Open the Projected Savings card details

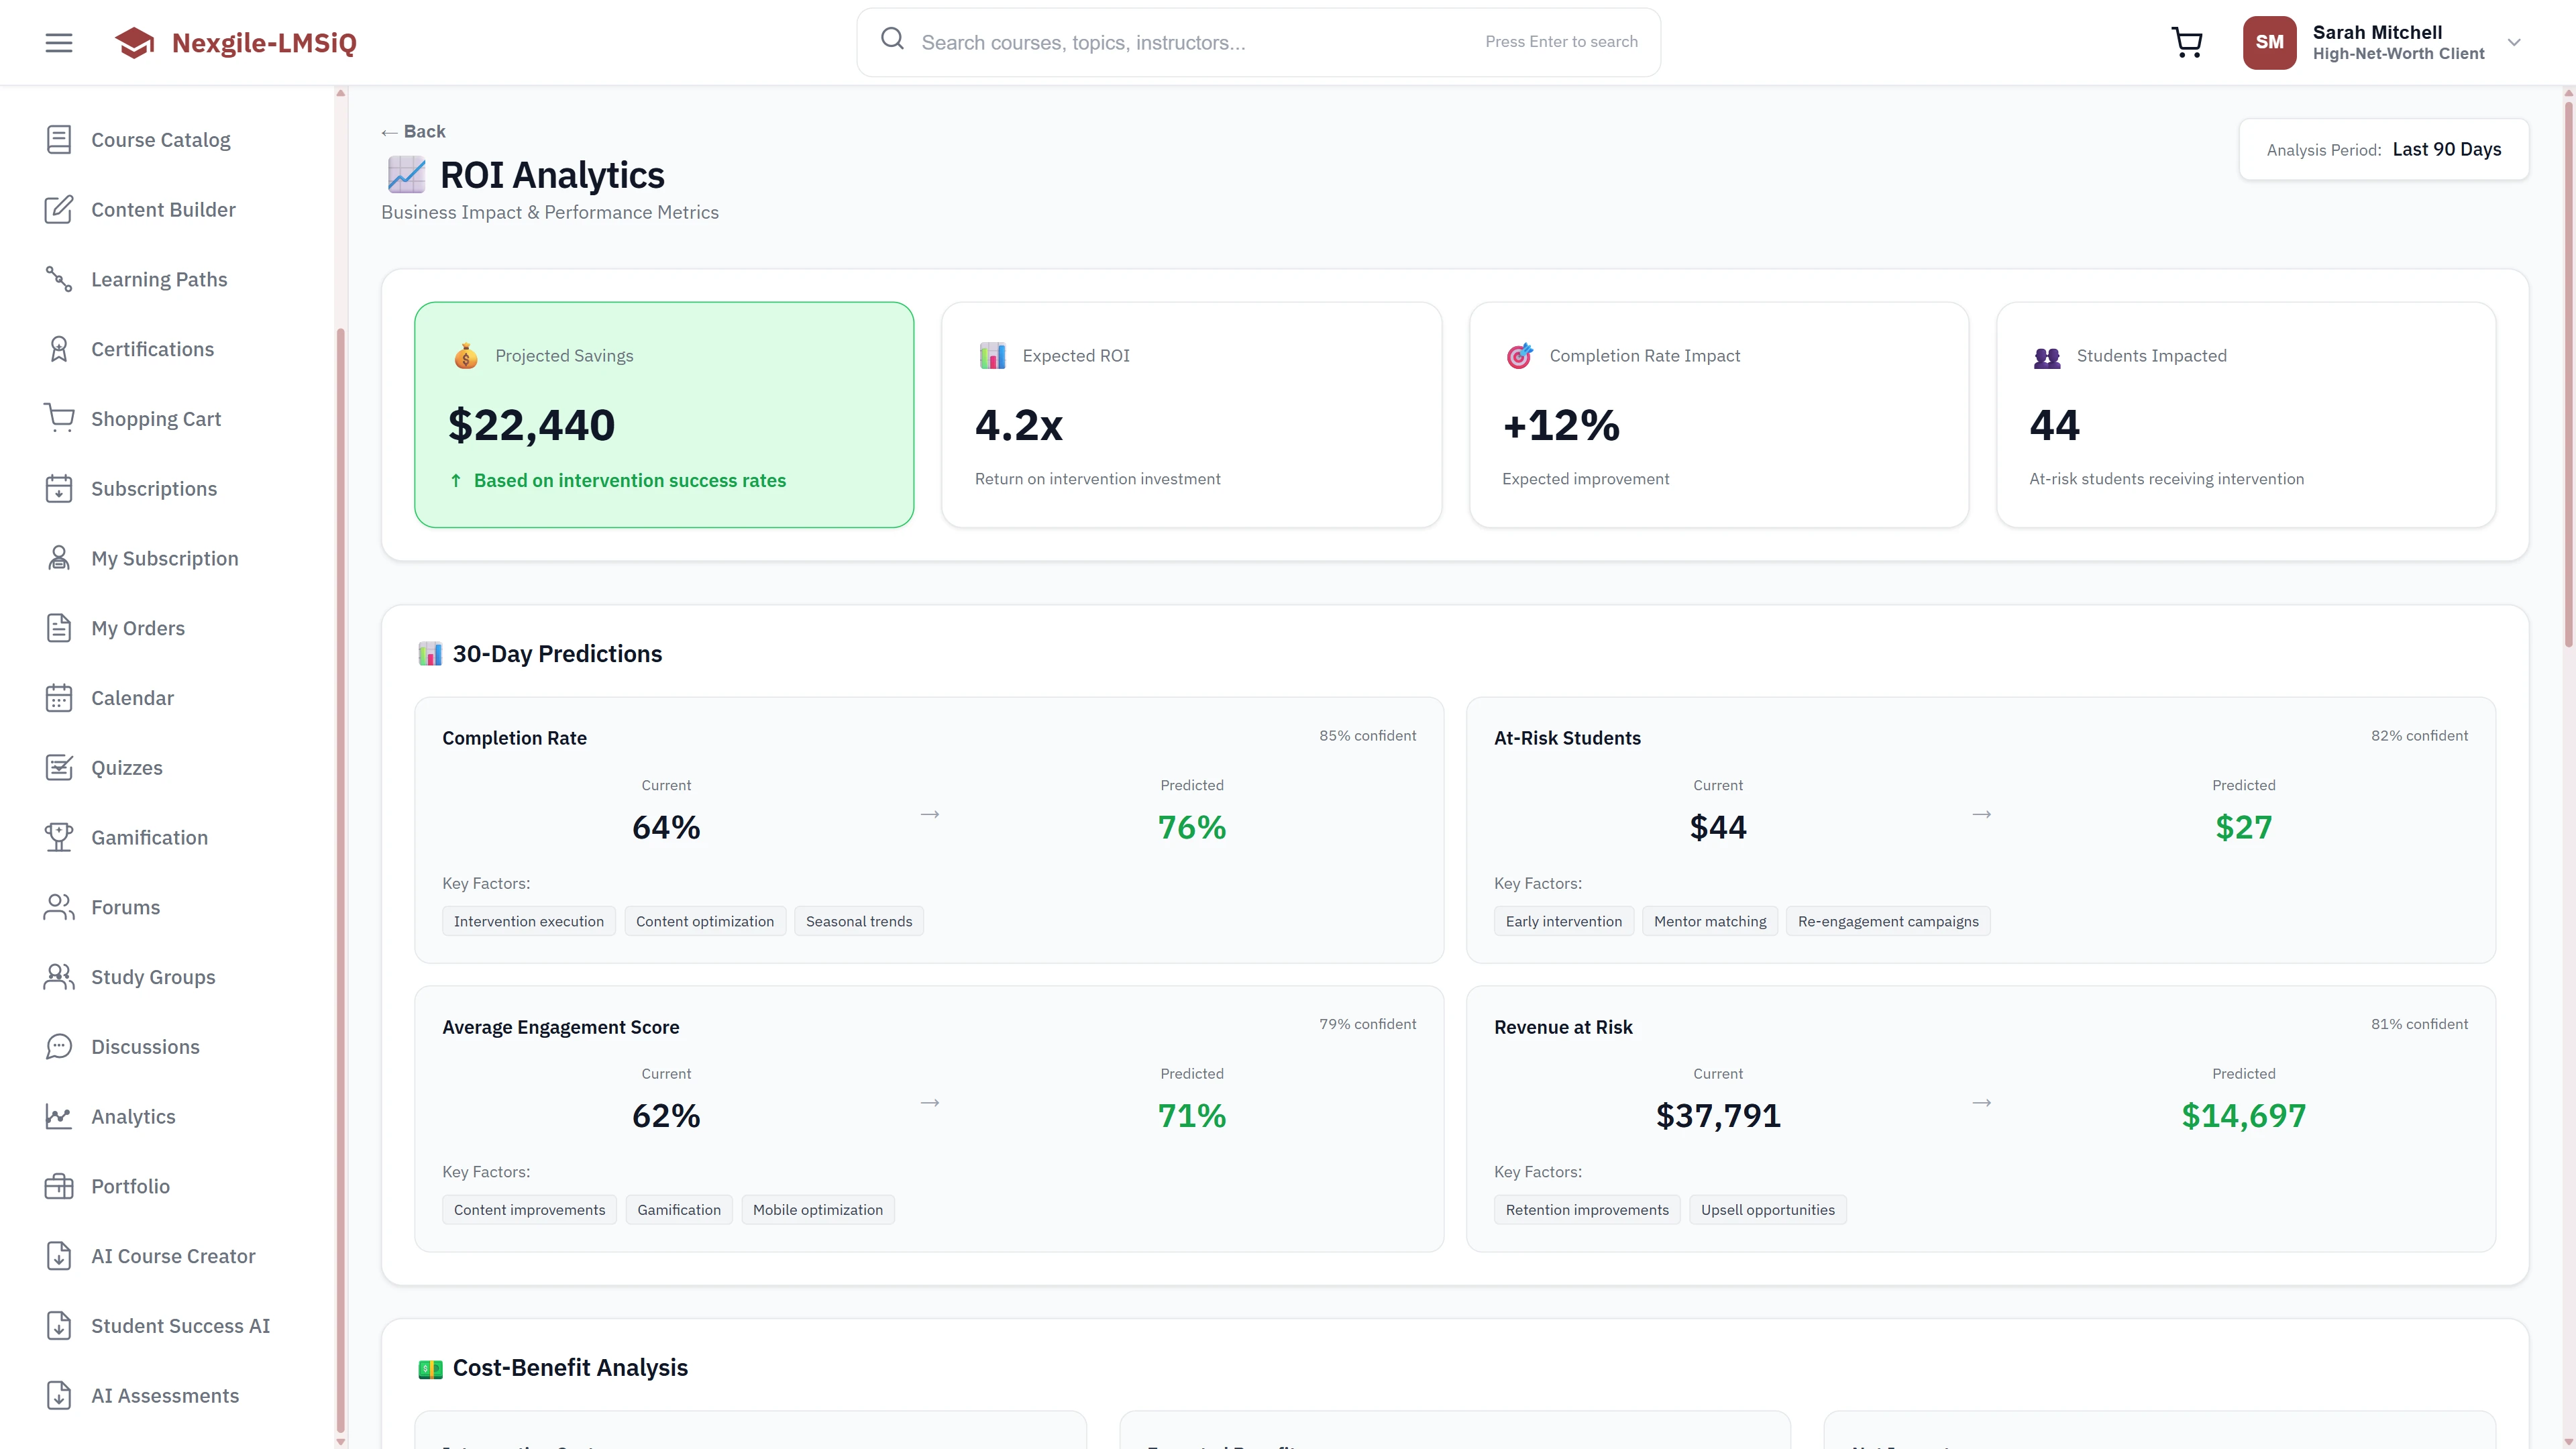click(x=664, y=415)
